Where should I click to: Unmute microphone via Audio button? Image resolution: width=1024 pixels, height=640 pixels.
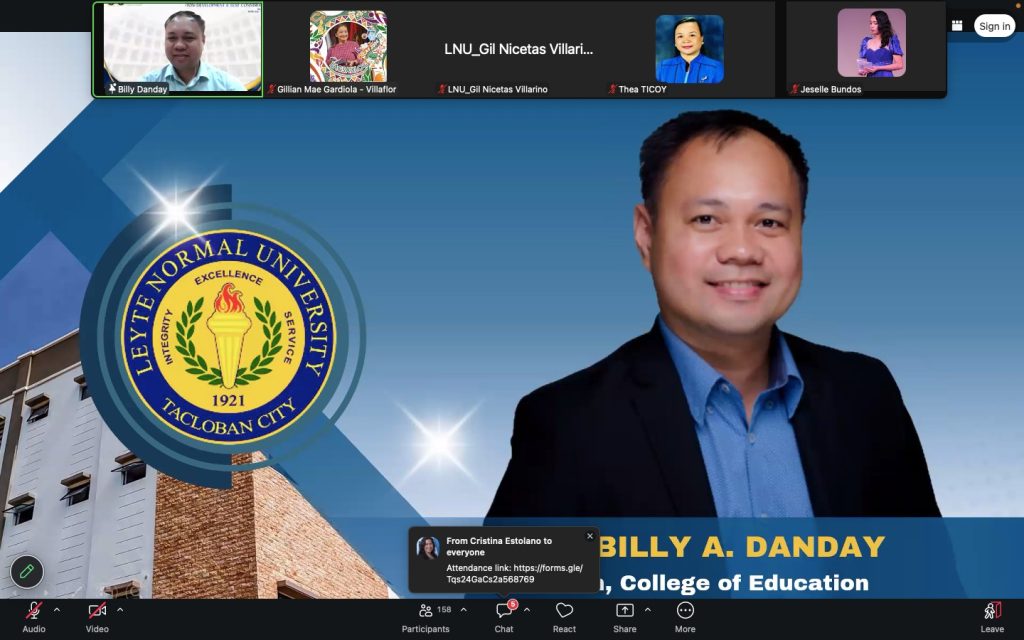click(x=34, y=617)
